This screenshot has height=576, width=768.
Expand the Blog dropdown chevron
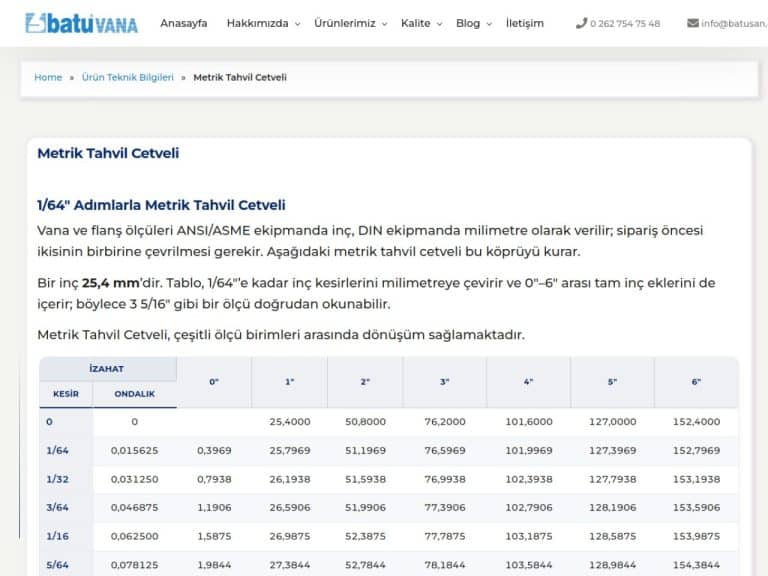click(489, 24)
